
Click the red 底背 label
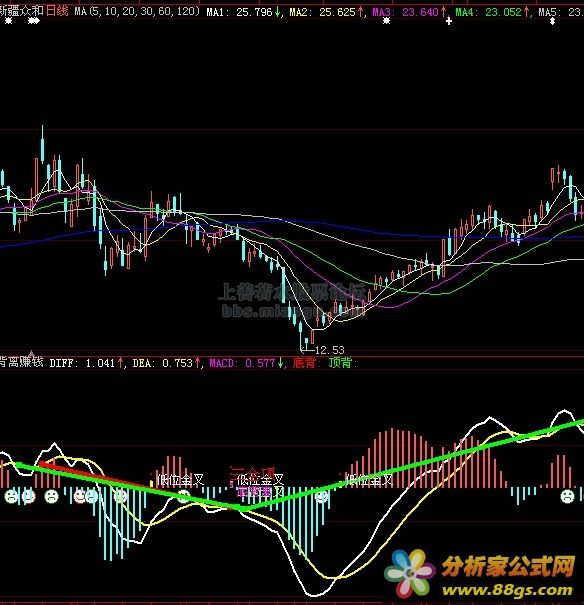click(304, 363)
